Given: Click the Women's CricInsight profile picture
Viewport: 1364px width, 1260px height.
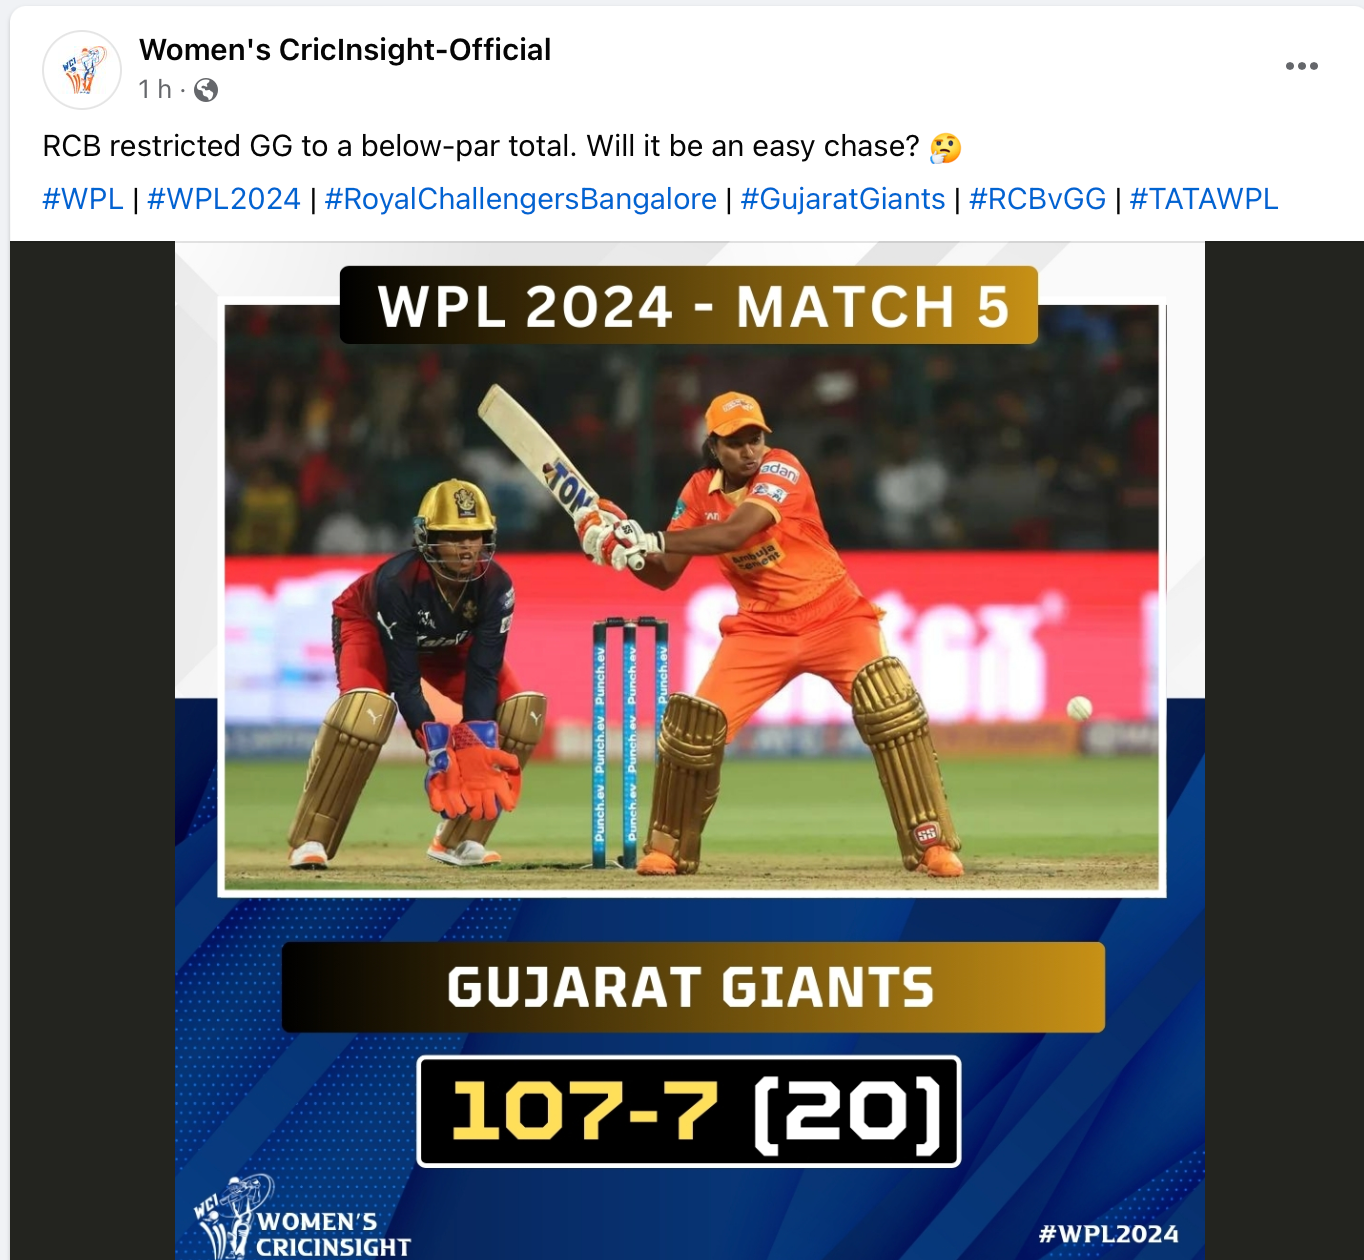Looking at the screenshot, I should click(82, 70).
